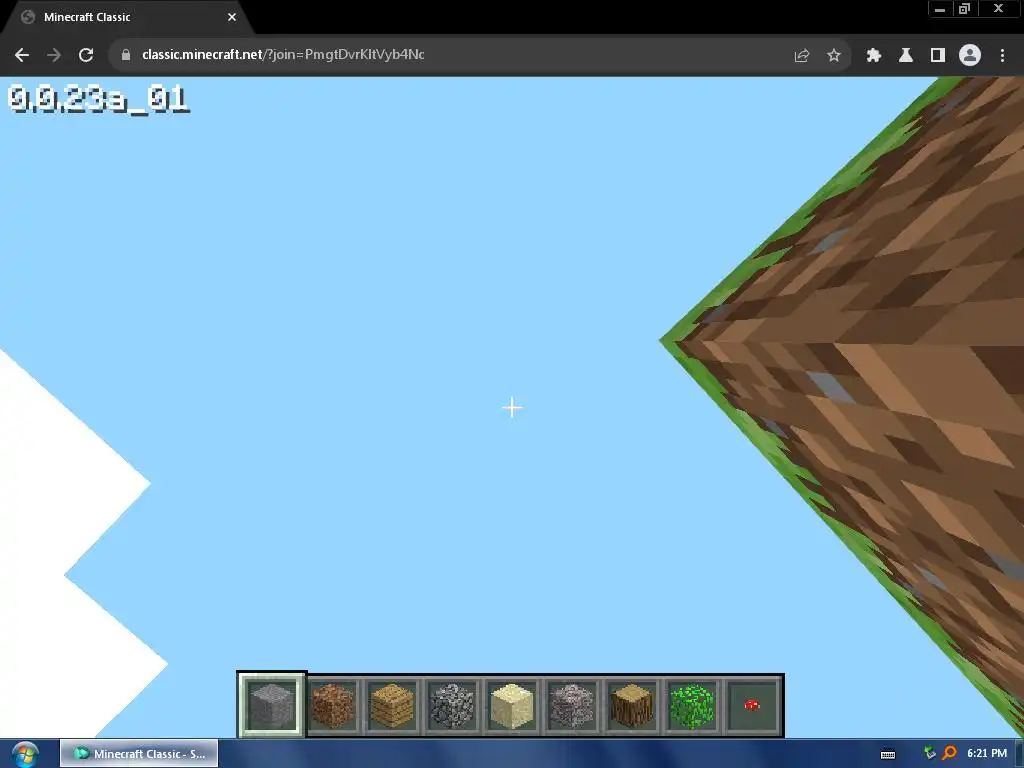The height and width of the screenshot is (768, 1024).
Task: Bookmark this tab with the star
Action: (x=834, y=55)
